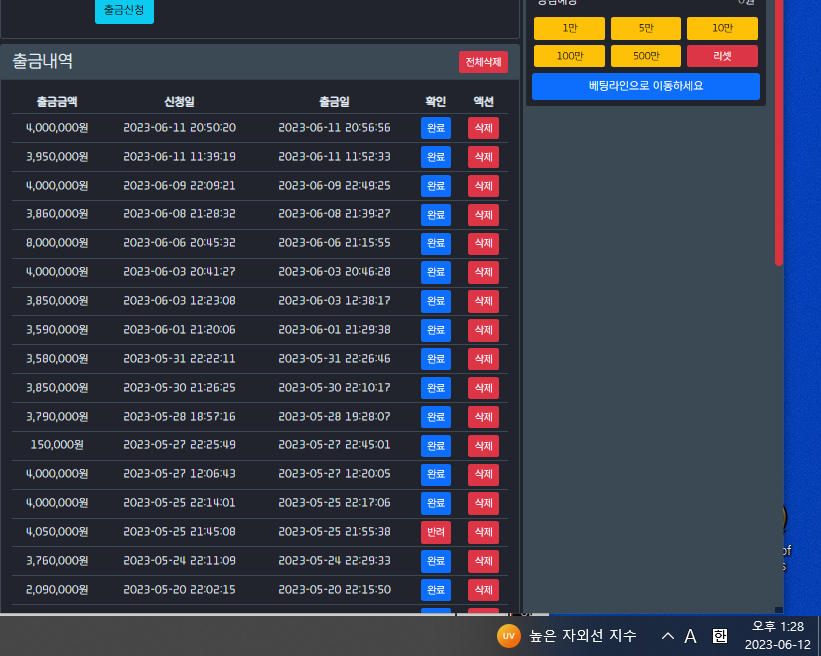821x656 pixels.
Task: Open the taskbar clock and date
Action: [x=777, y=635]
